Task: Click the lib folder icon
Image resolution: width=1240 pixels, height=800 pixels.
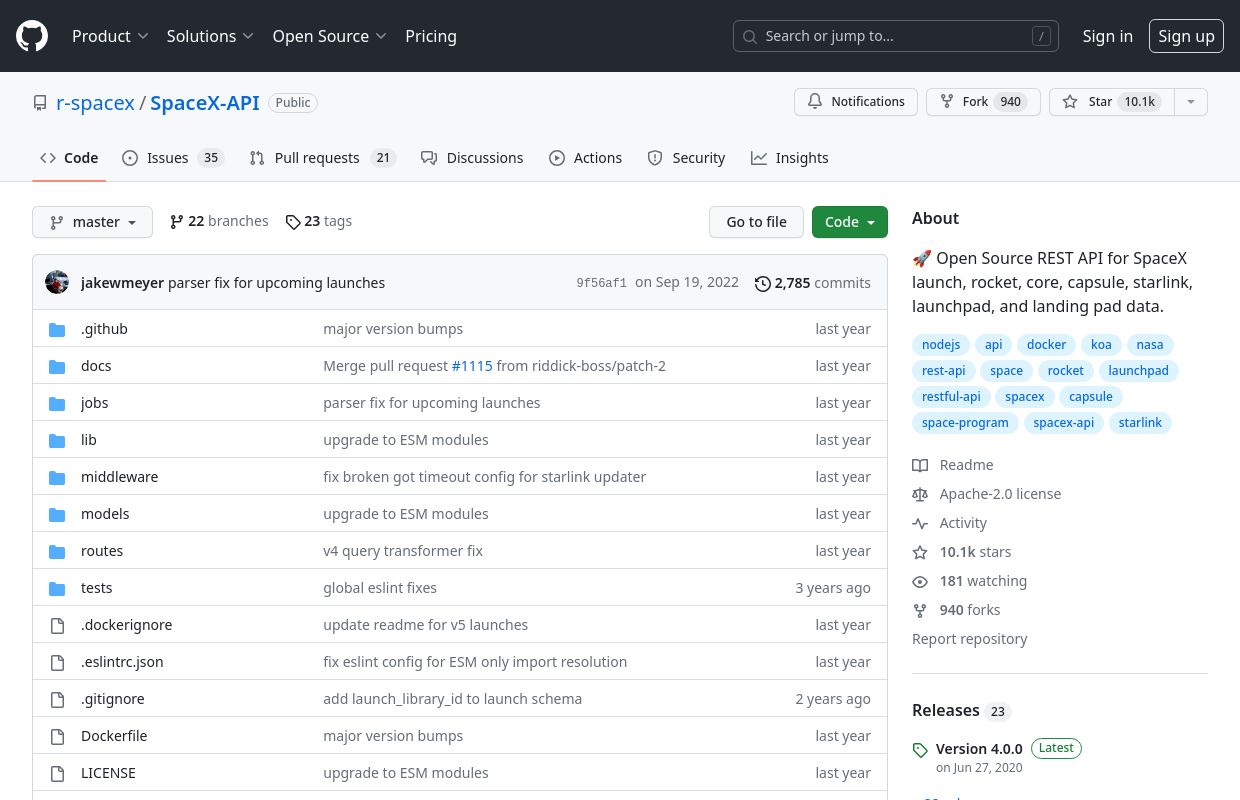Action: coord(58,440)
